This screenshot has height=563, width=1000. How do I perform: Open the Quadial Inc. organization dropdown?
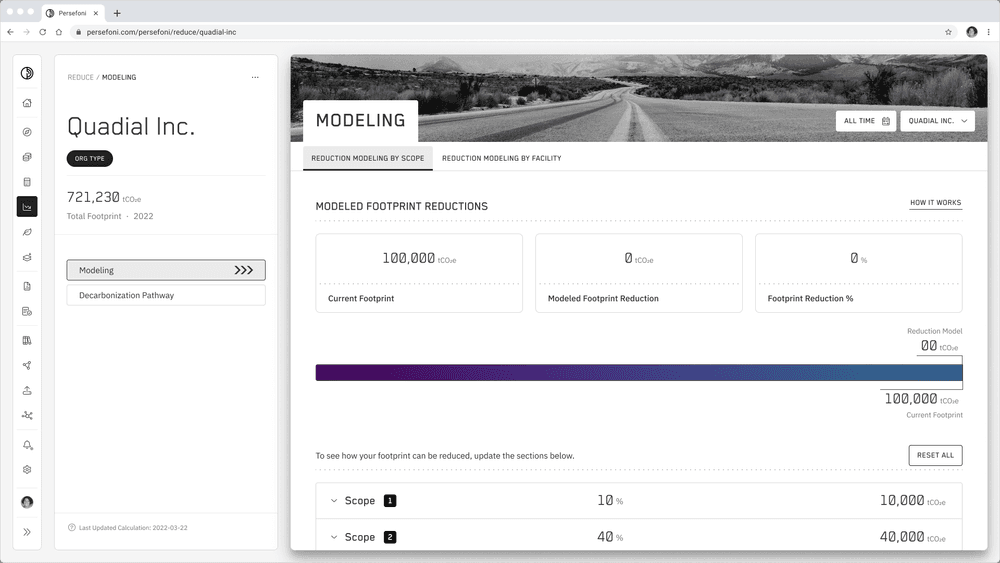pos(937,121)
